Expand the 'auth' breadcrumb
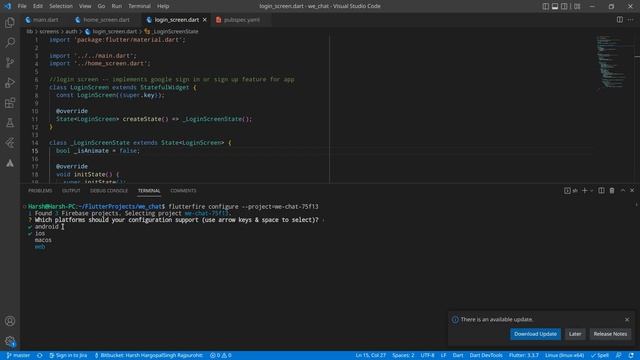This screenshot has height=360, width=640. click(71, 31)
